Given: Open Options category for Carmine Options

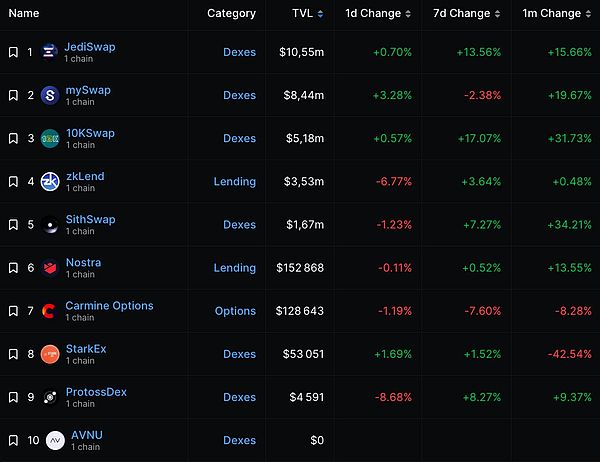Looking at the screenshot, I should pos(235,311).
